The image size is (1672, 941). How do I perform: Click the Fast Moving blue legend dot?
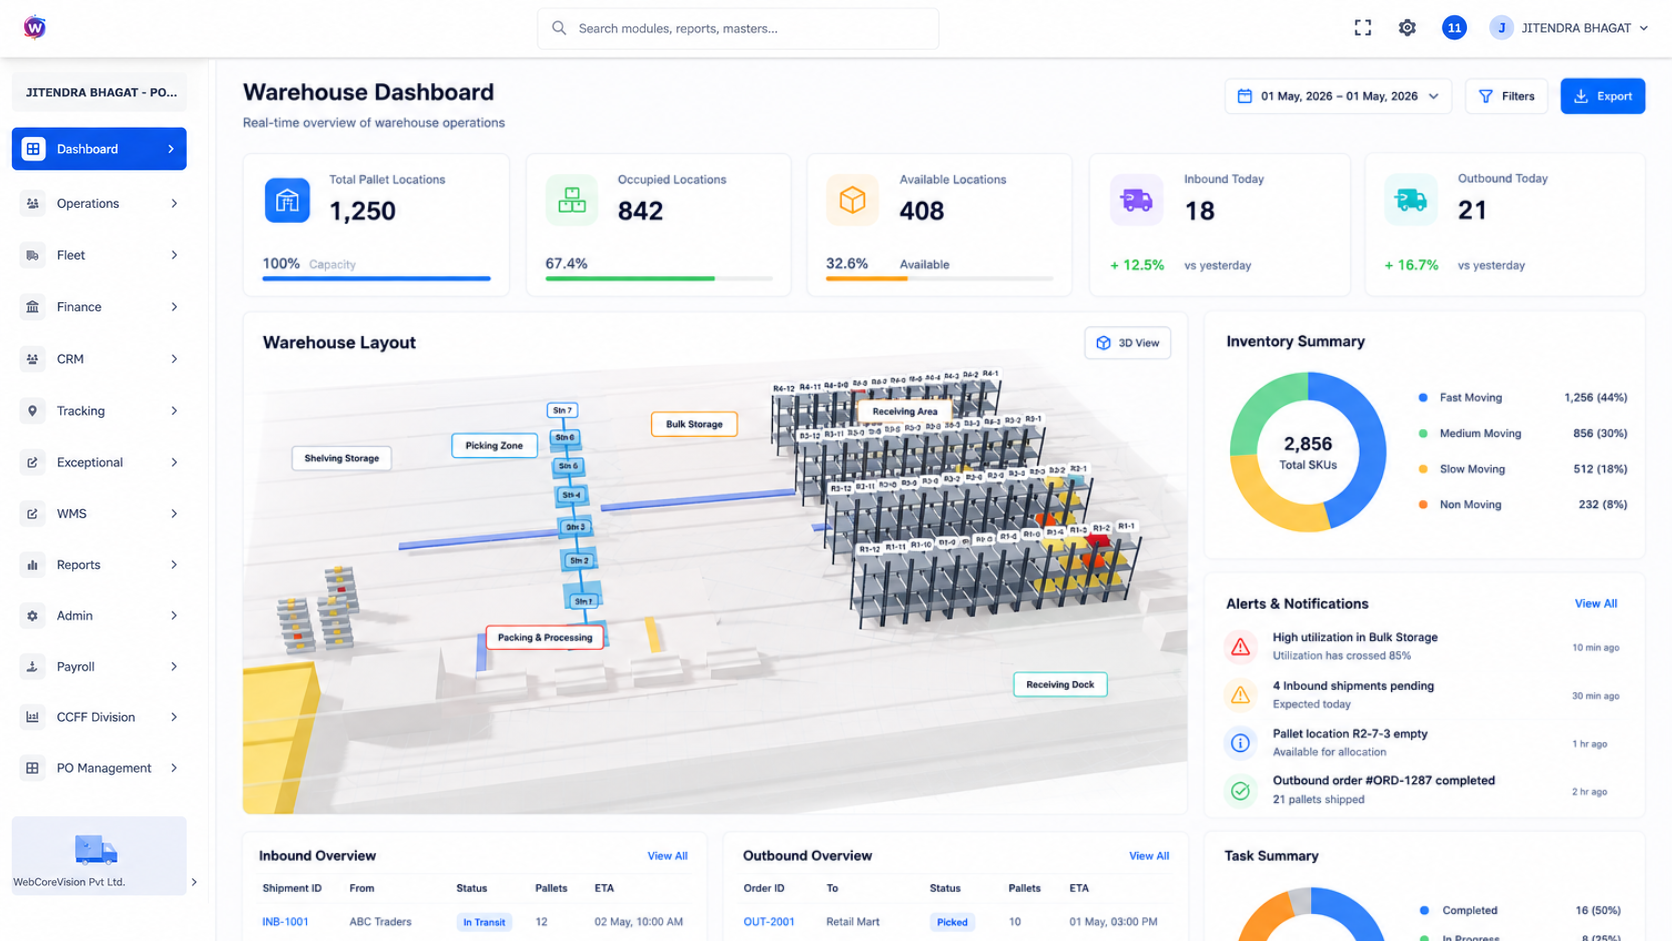tap(1422, 398)
